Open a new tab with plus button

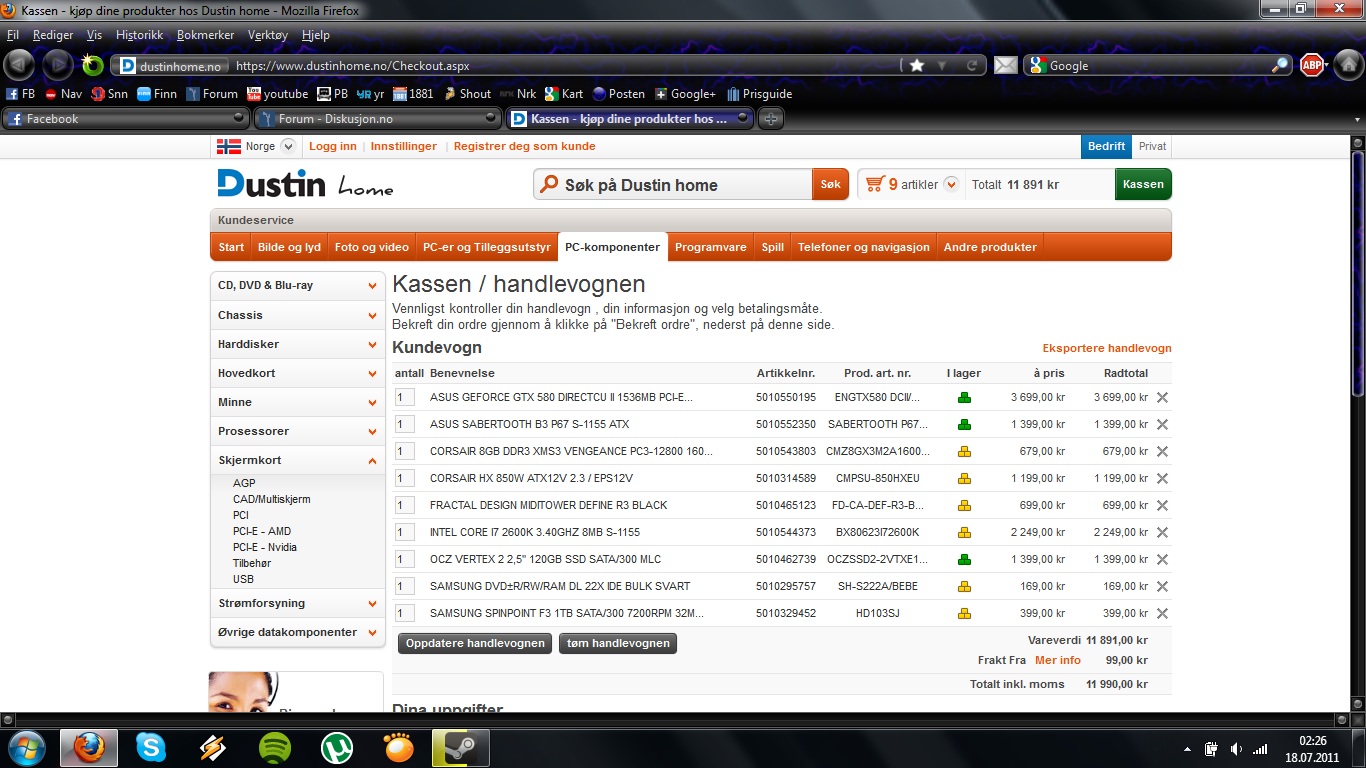[x=770, y=118]
